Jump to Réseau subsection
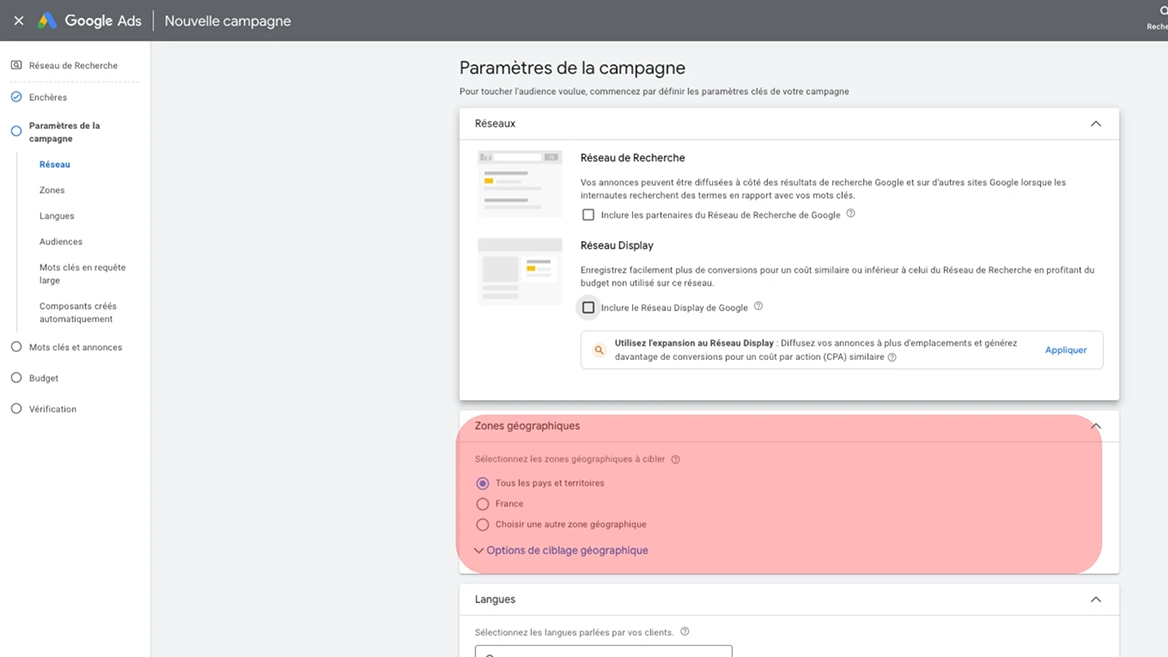 coord(54,165)
